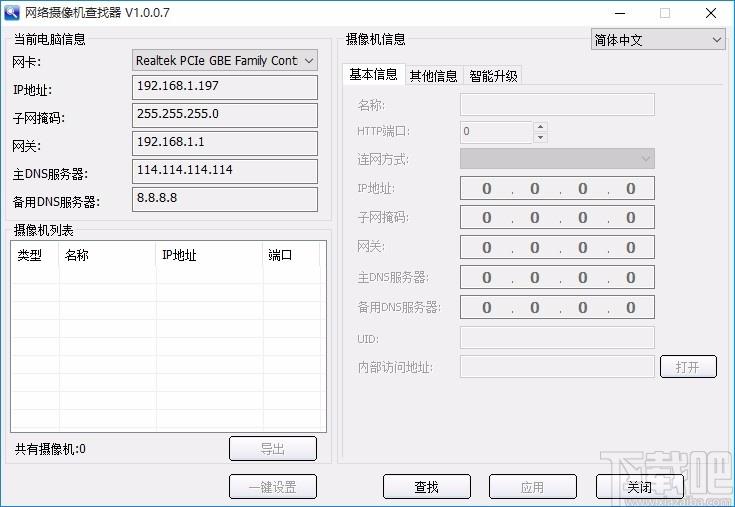Screen dimensions: 735x507
Task: Click the camera 备用DNS服务器 address field
Action: point(557,307)
